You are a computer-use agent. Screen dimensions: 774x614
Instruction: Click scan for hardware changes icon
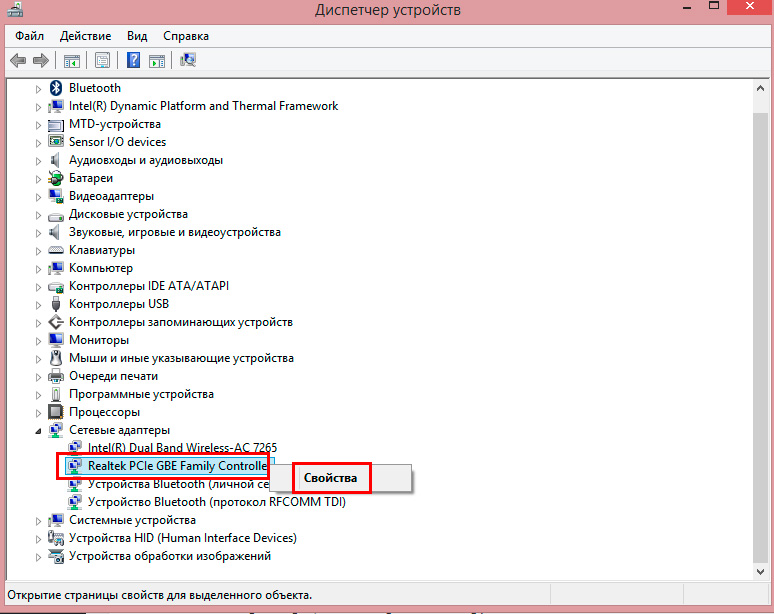pos(188,60)
